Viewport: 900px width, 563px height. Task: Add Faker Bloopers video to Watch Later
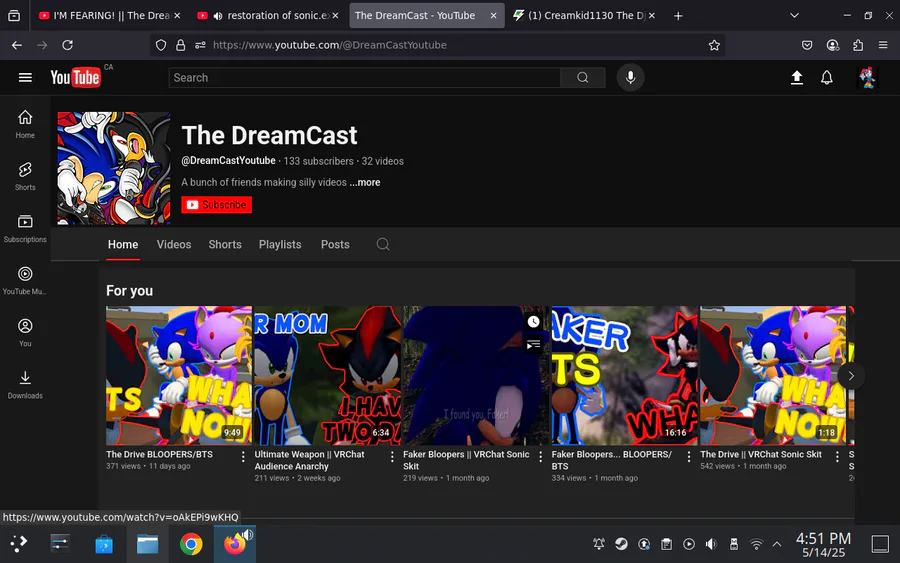[x=533, y=321]
